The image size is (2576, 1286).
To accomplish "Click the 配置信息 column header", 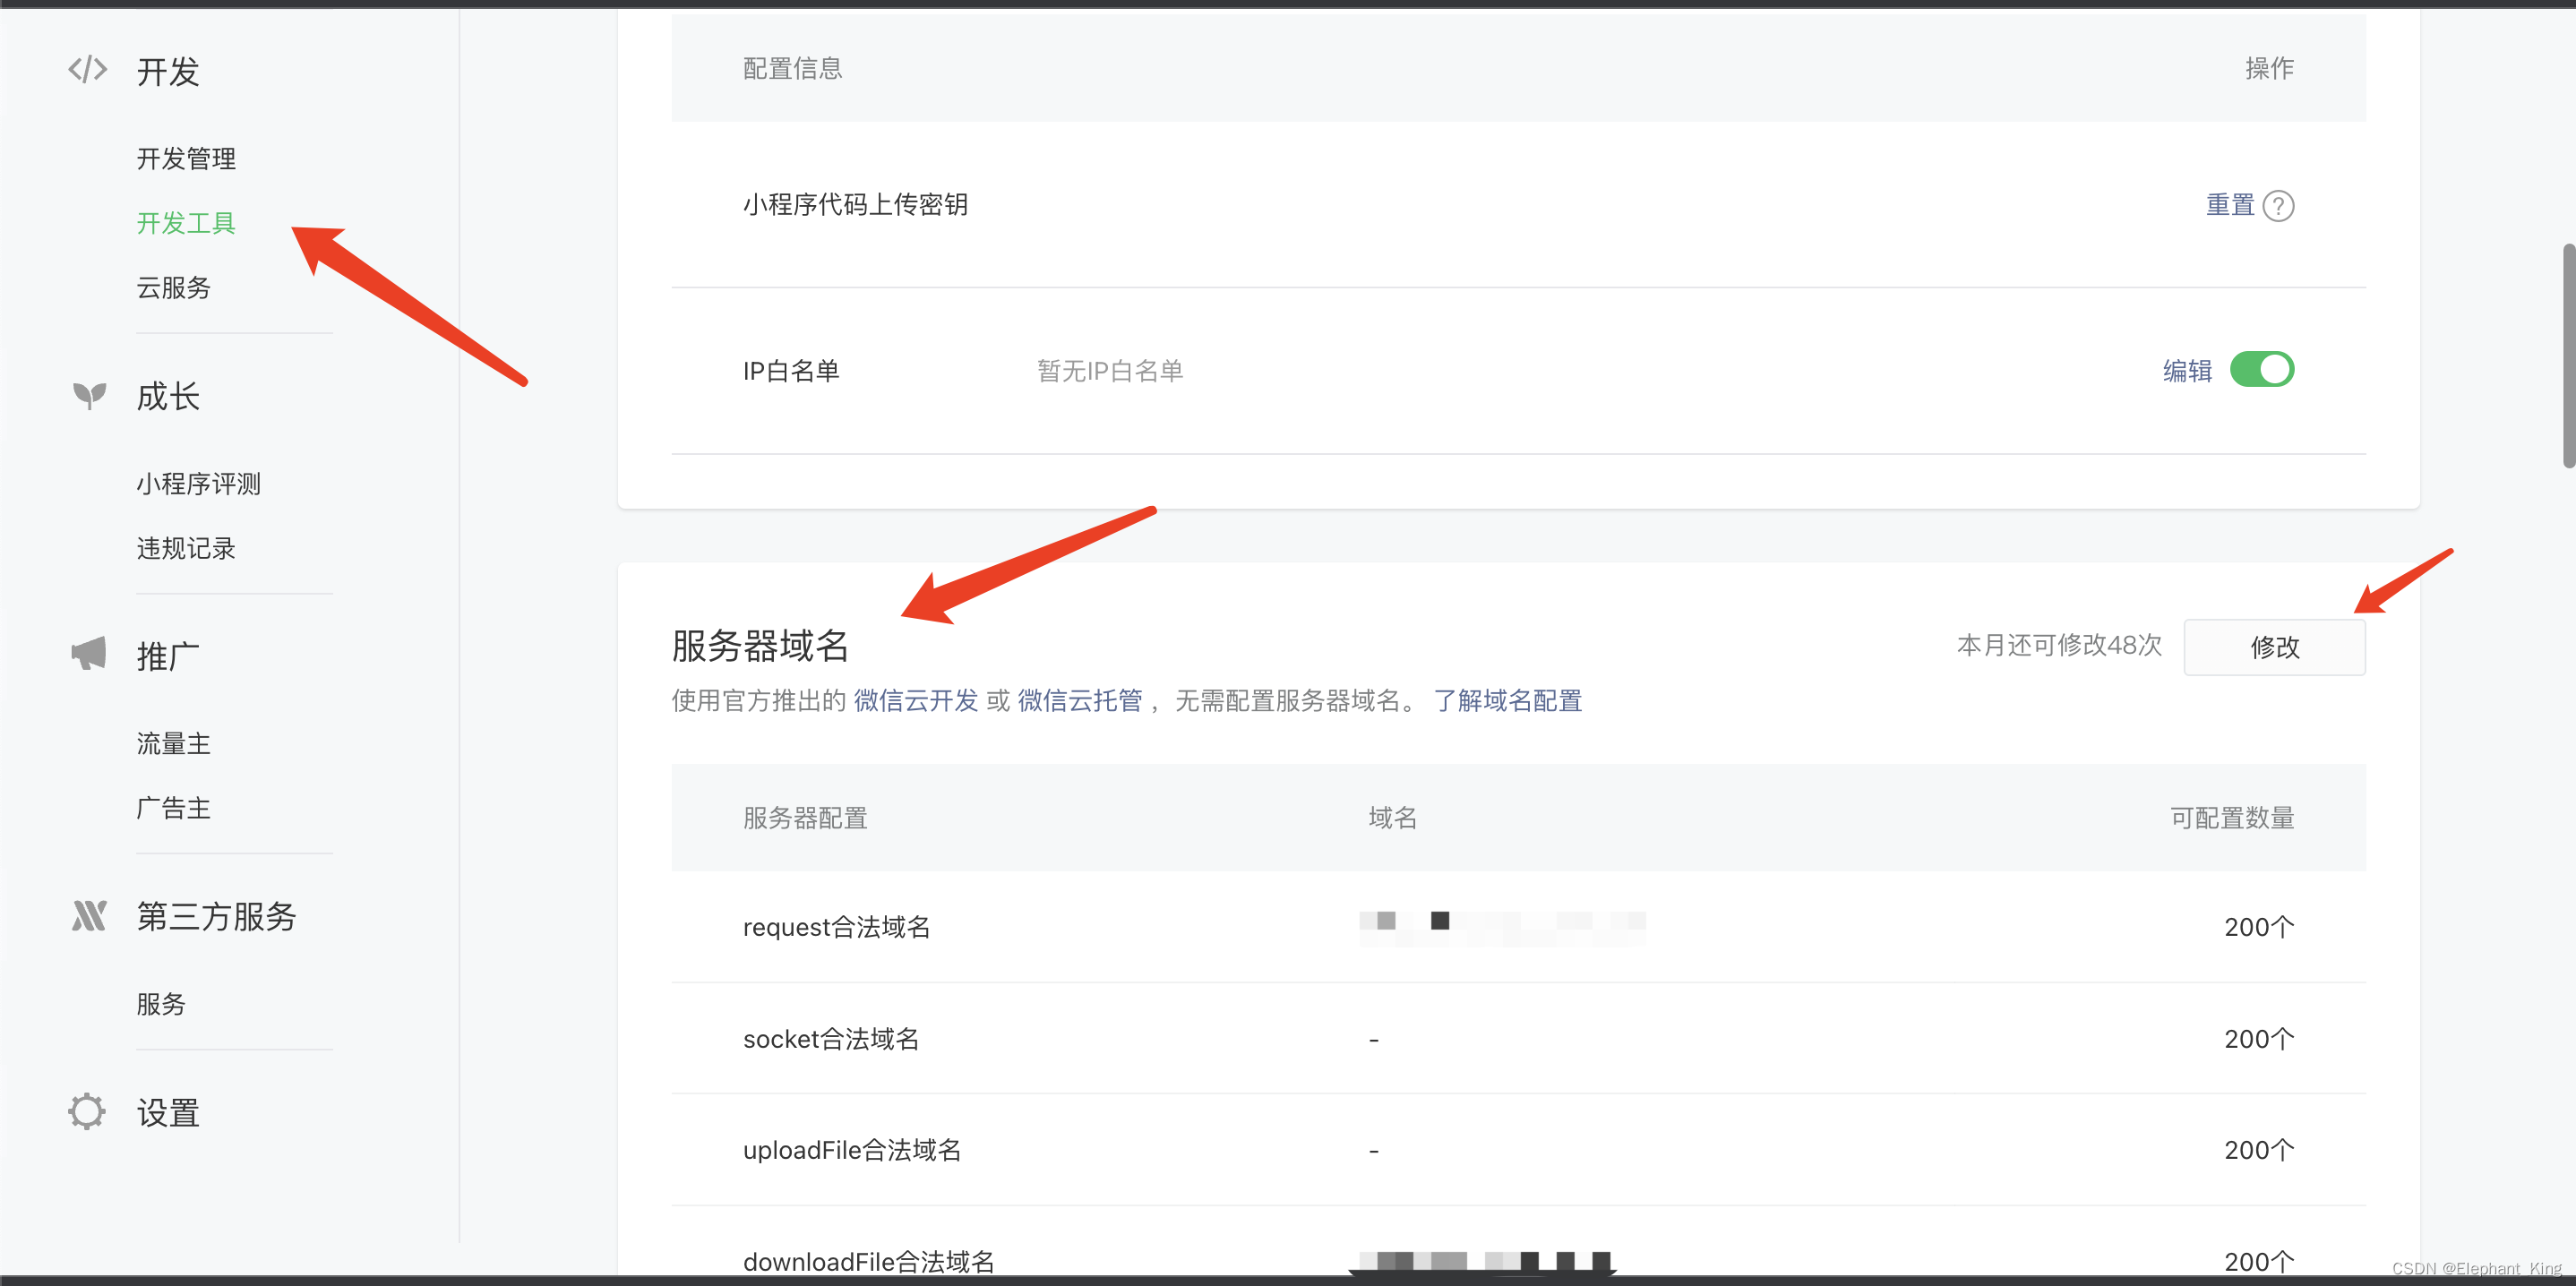I will pyautogui.click(x=792, y=68).
